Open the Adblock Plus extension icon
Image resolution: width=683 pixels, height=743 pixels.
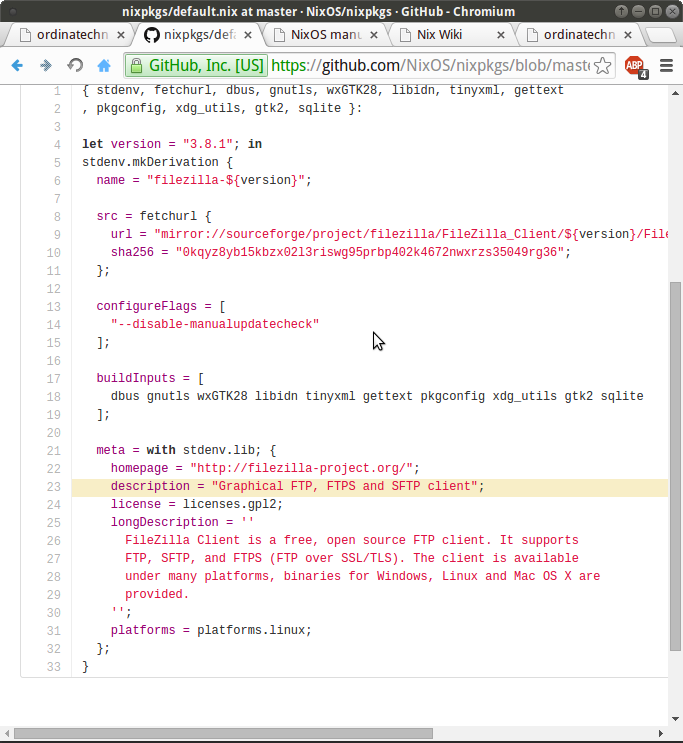(636, 66)
